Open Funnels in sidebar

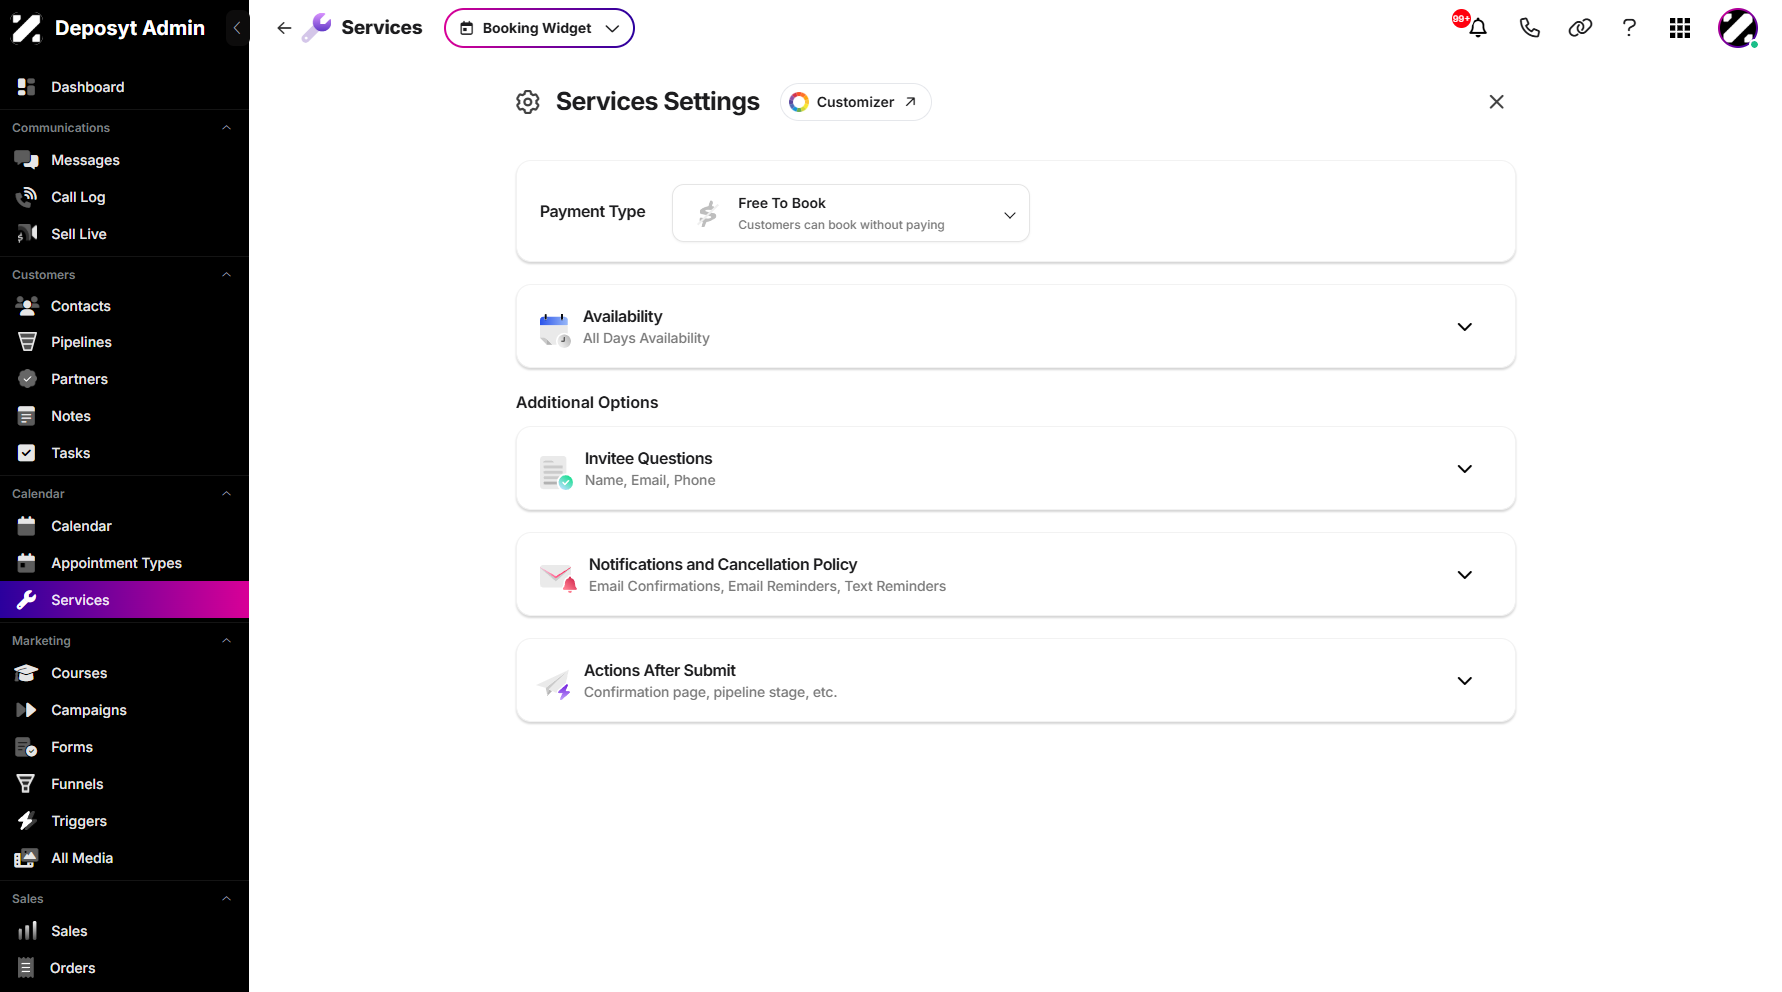[124, 784]
